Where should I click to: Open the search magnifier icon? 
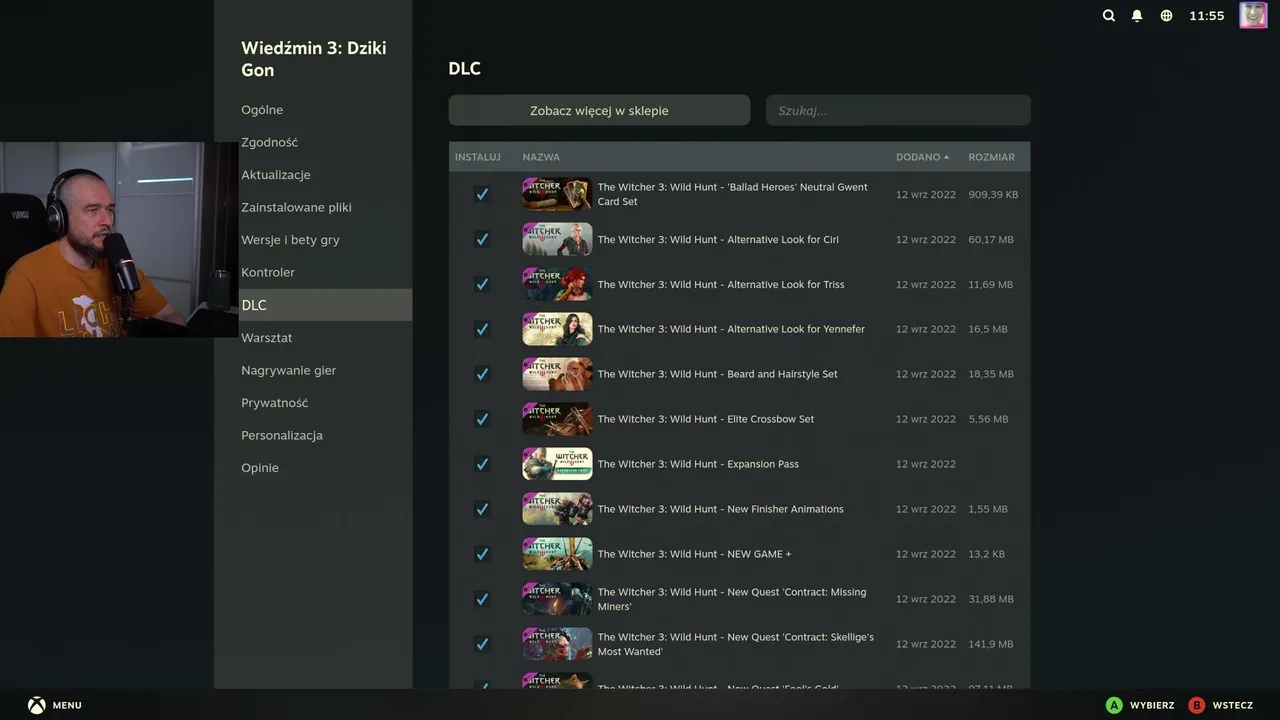tap(1108, 16)
